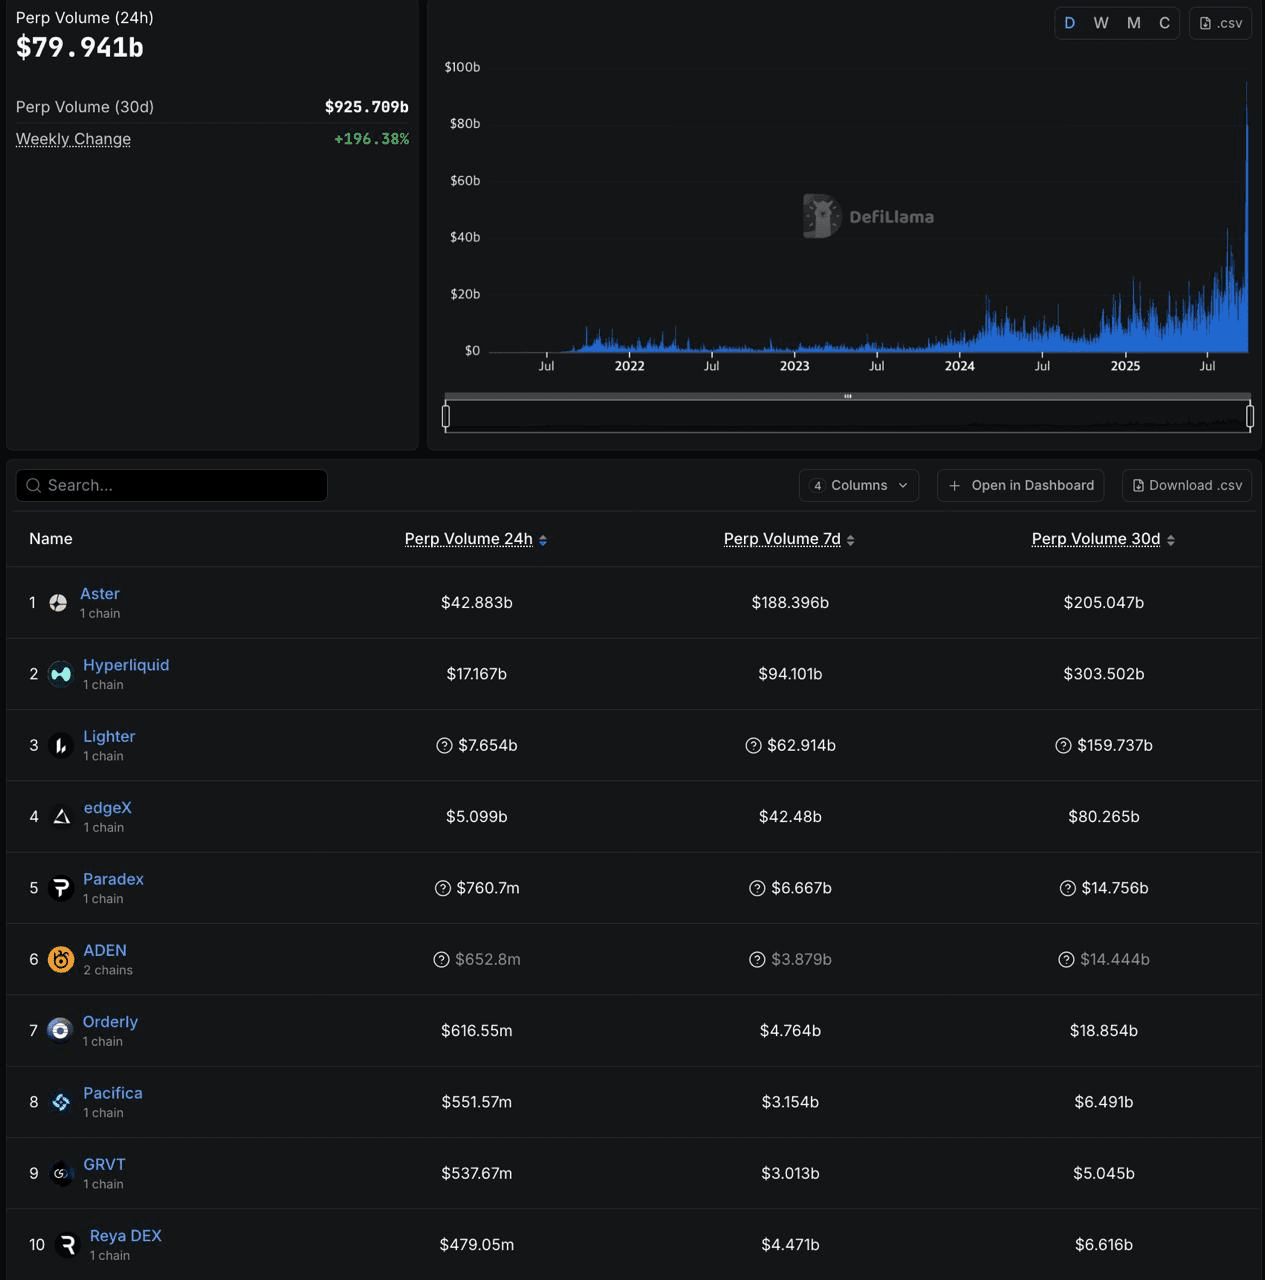Image resolution: width=1265 pixels, height=1280 pixels.
Task: Click left handle of chart range slider
Action: pyautogui.click(x=446, y=415)
